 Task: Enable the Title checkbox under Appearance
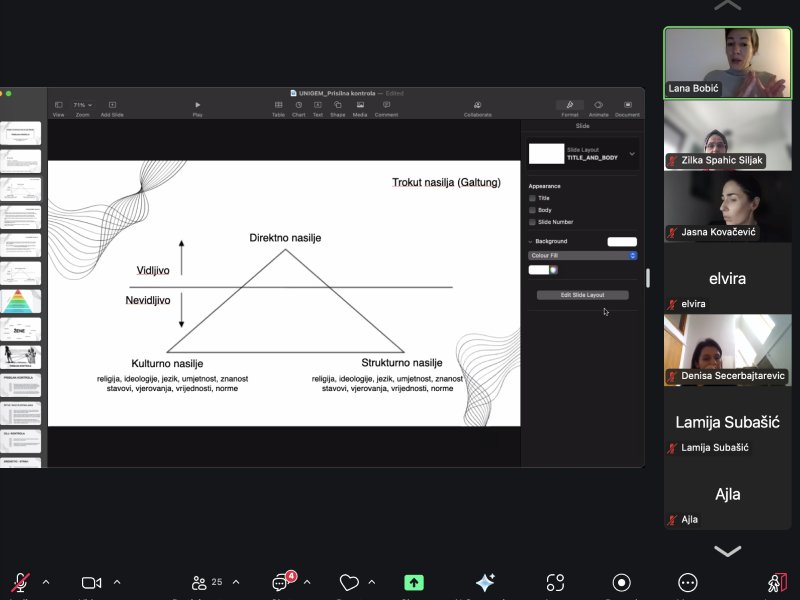pos(532,198)
